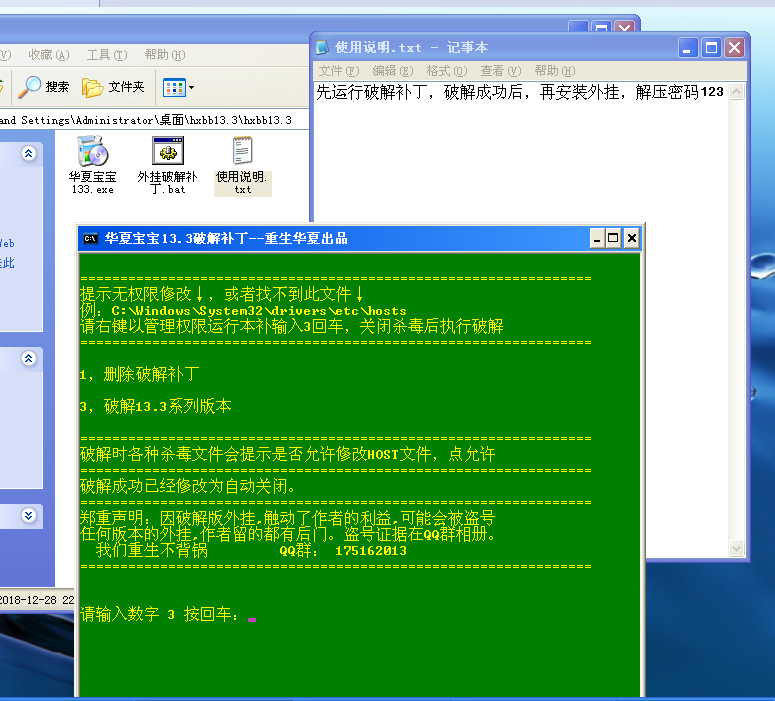The width and height of the screenshot is (775, 701).
Task: Click the console prompt 请输入数字 3 按回车
Action: click(x=160, y=614)
